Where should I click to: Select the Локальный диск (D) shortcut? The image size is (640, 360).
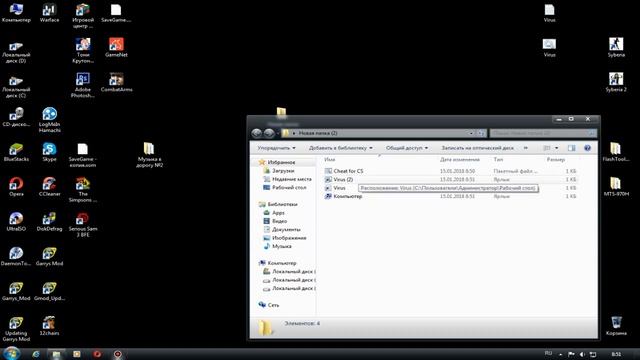[x=16, y=51]
